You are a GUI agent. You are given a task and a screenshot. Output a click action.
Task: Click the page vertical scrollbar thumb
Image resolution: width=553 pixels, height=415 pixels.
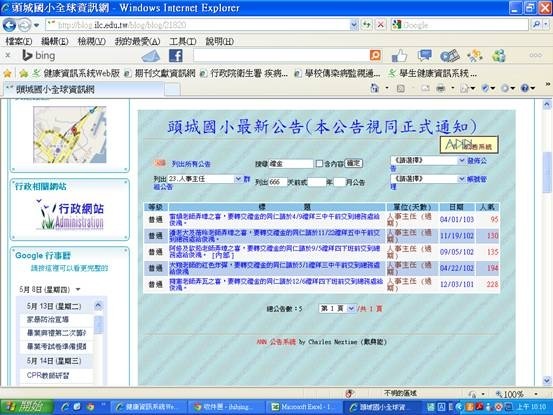click(x=547, y=172)
